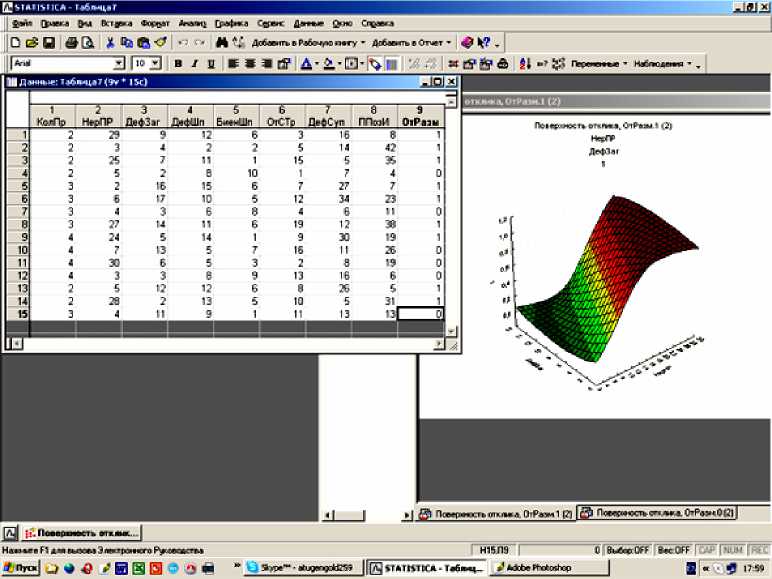772x579 pixels.
Task: Click the Пуск start button
Action: coord(21,568)
